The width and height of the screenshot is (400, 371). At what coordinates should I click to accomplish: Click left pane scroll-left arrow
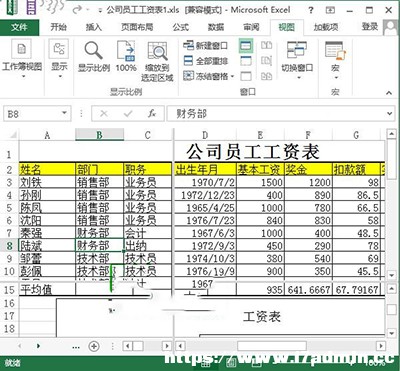(127, 346)
